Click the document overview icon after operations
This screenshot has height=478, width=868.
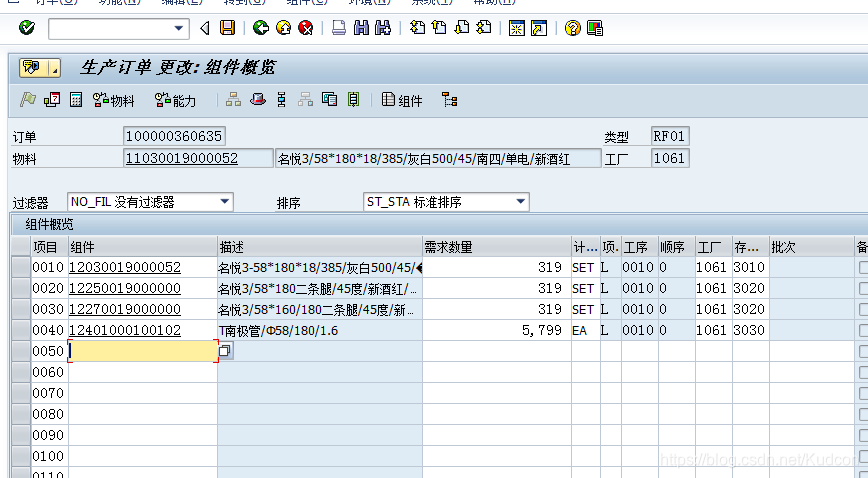[x=329, y=100]
